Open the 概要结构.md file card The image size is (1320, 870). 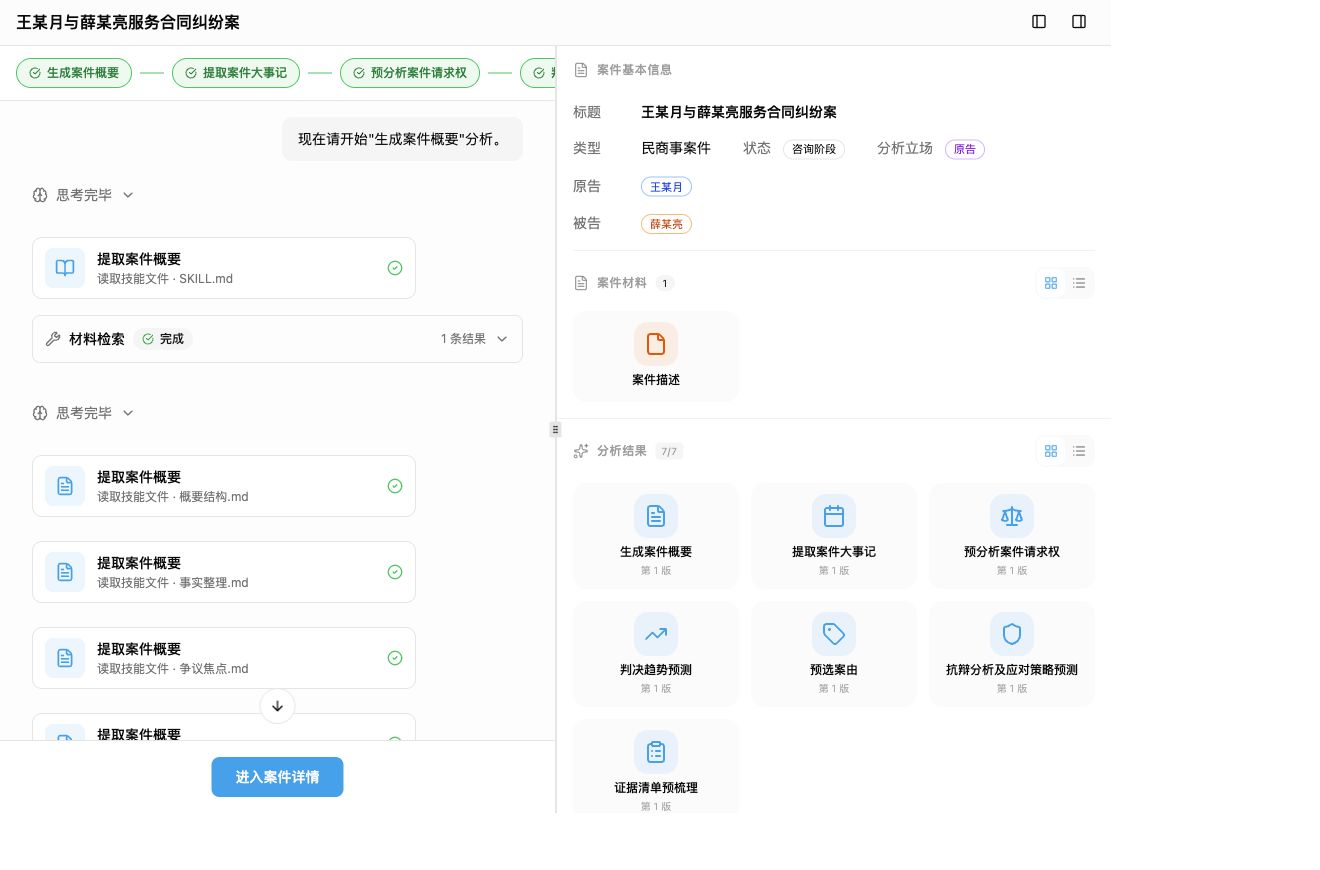[224, 486]
